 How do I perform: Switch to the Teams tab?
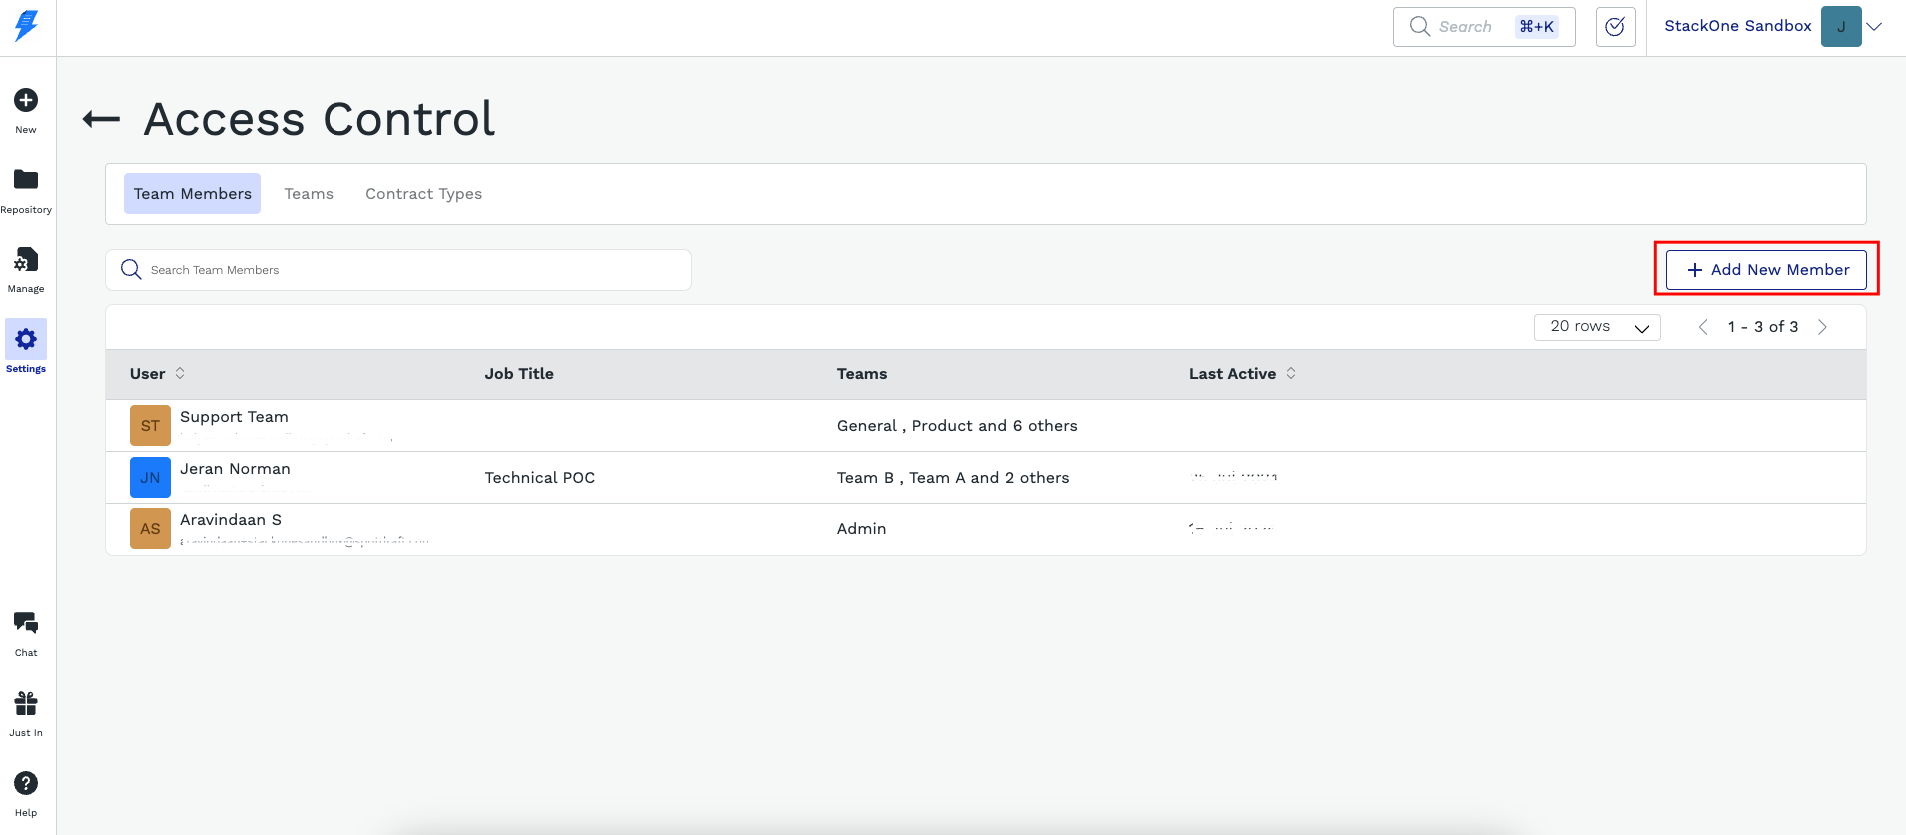point(309,194)
